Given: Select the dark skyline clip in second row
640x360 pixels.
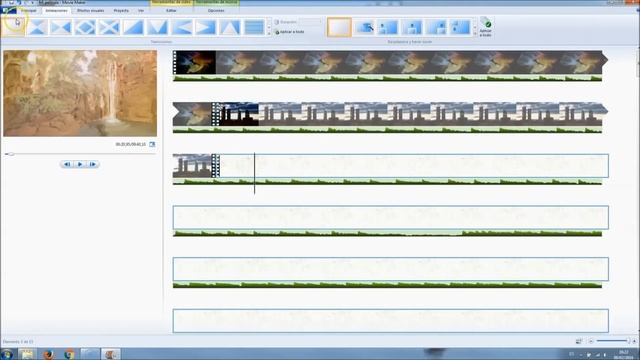Looking at the screenshot, I should 235,114.
